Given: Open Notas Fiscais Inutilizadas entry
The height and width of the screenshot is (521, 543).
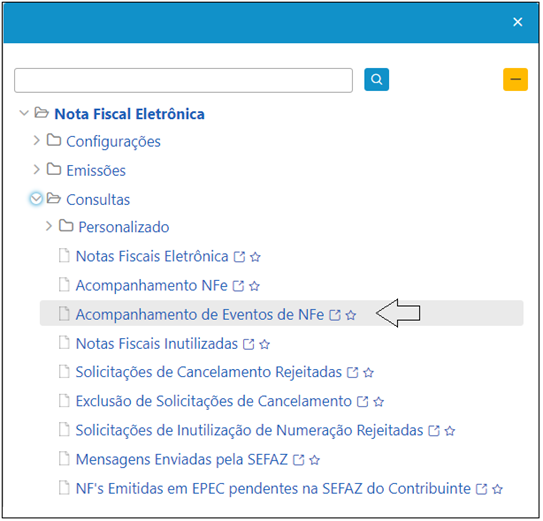Looking at the screenshot, I should click(157, 344).
